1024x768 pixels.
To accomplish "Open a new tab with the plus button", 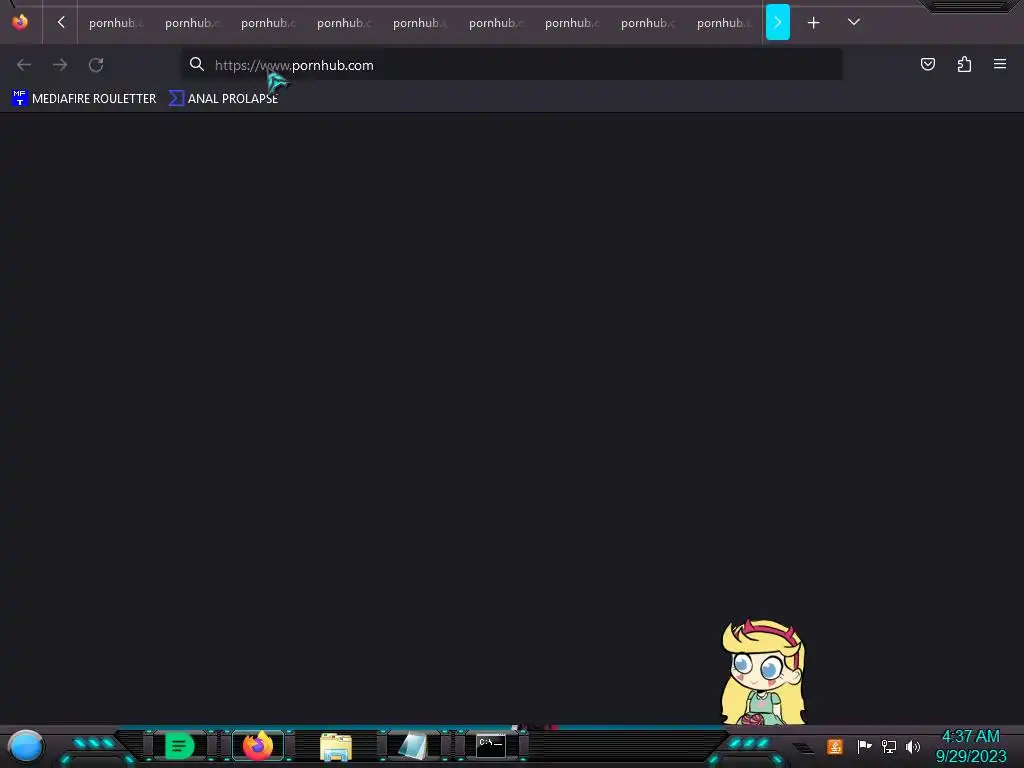I will click(x=813, y=23).
